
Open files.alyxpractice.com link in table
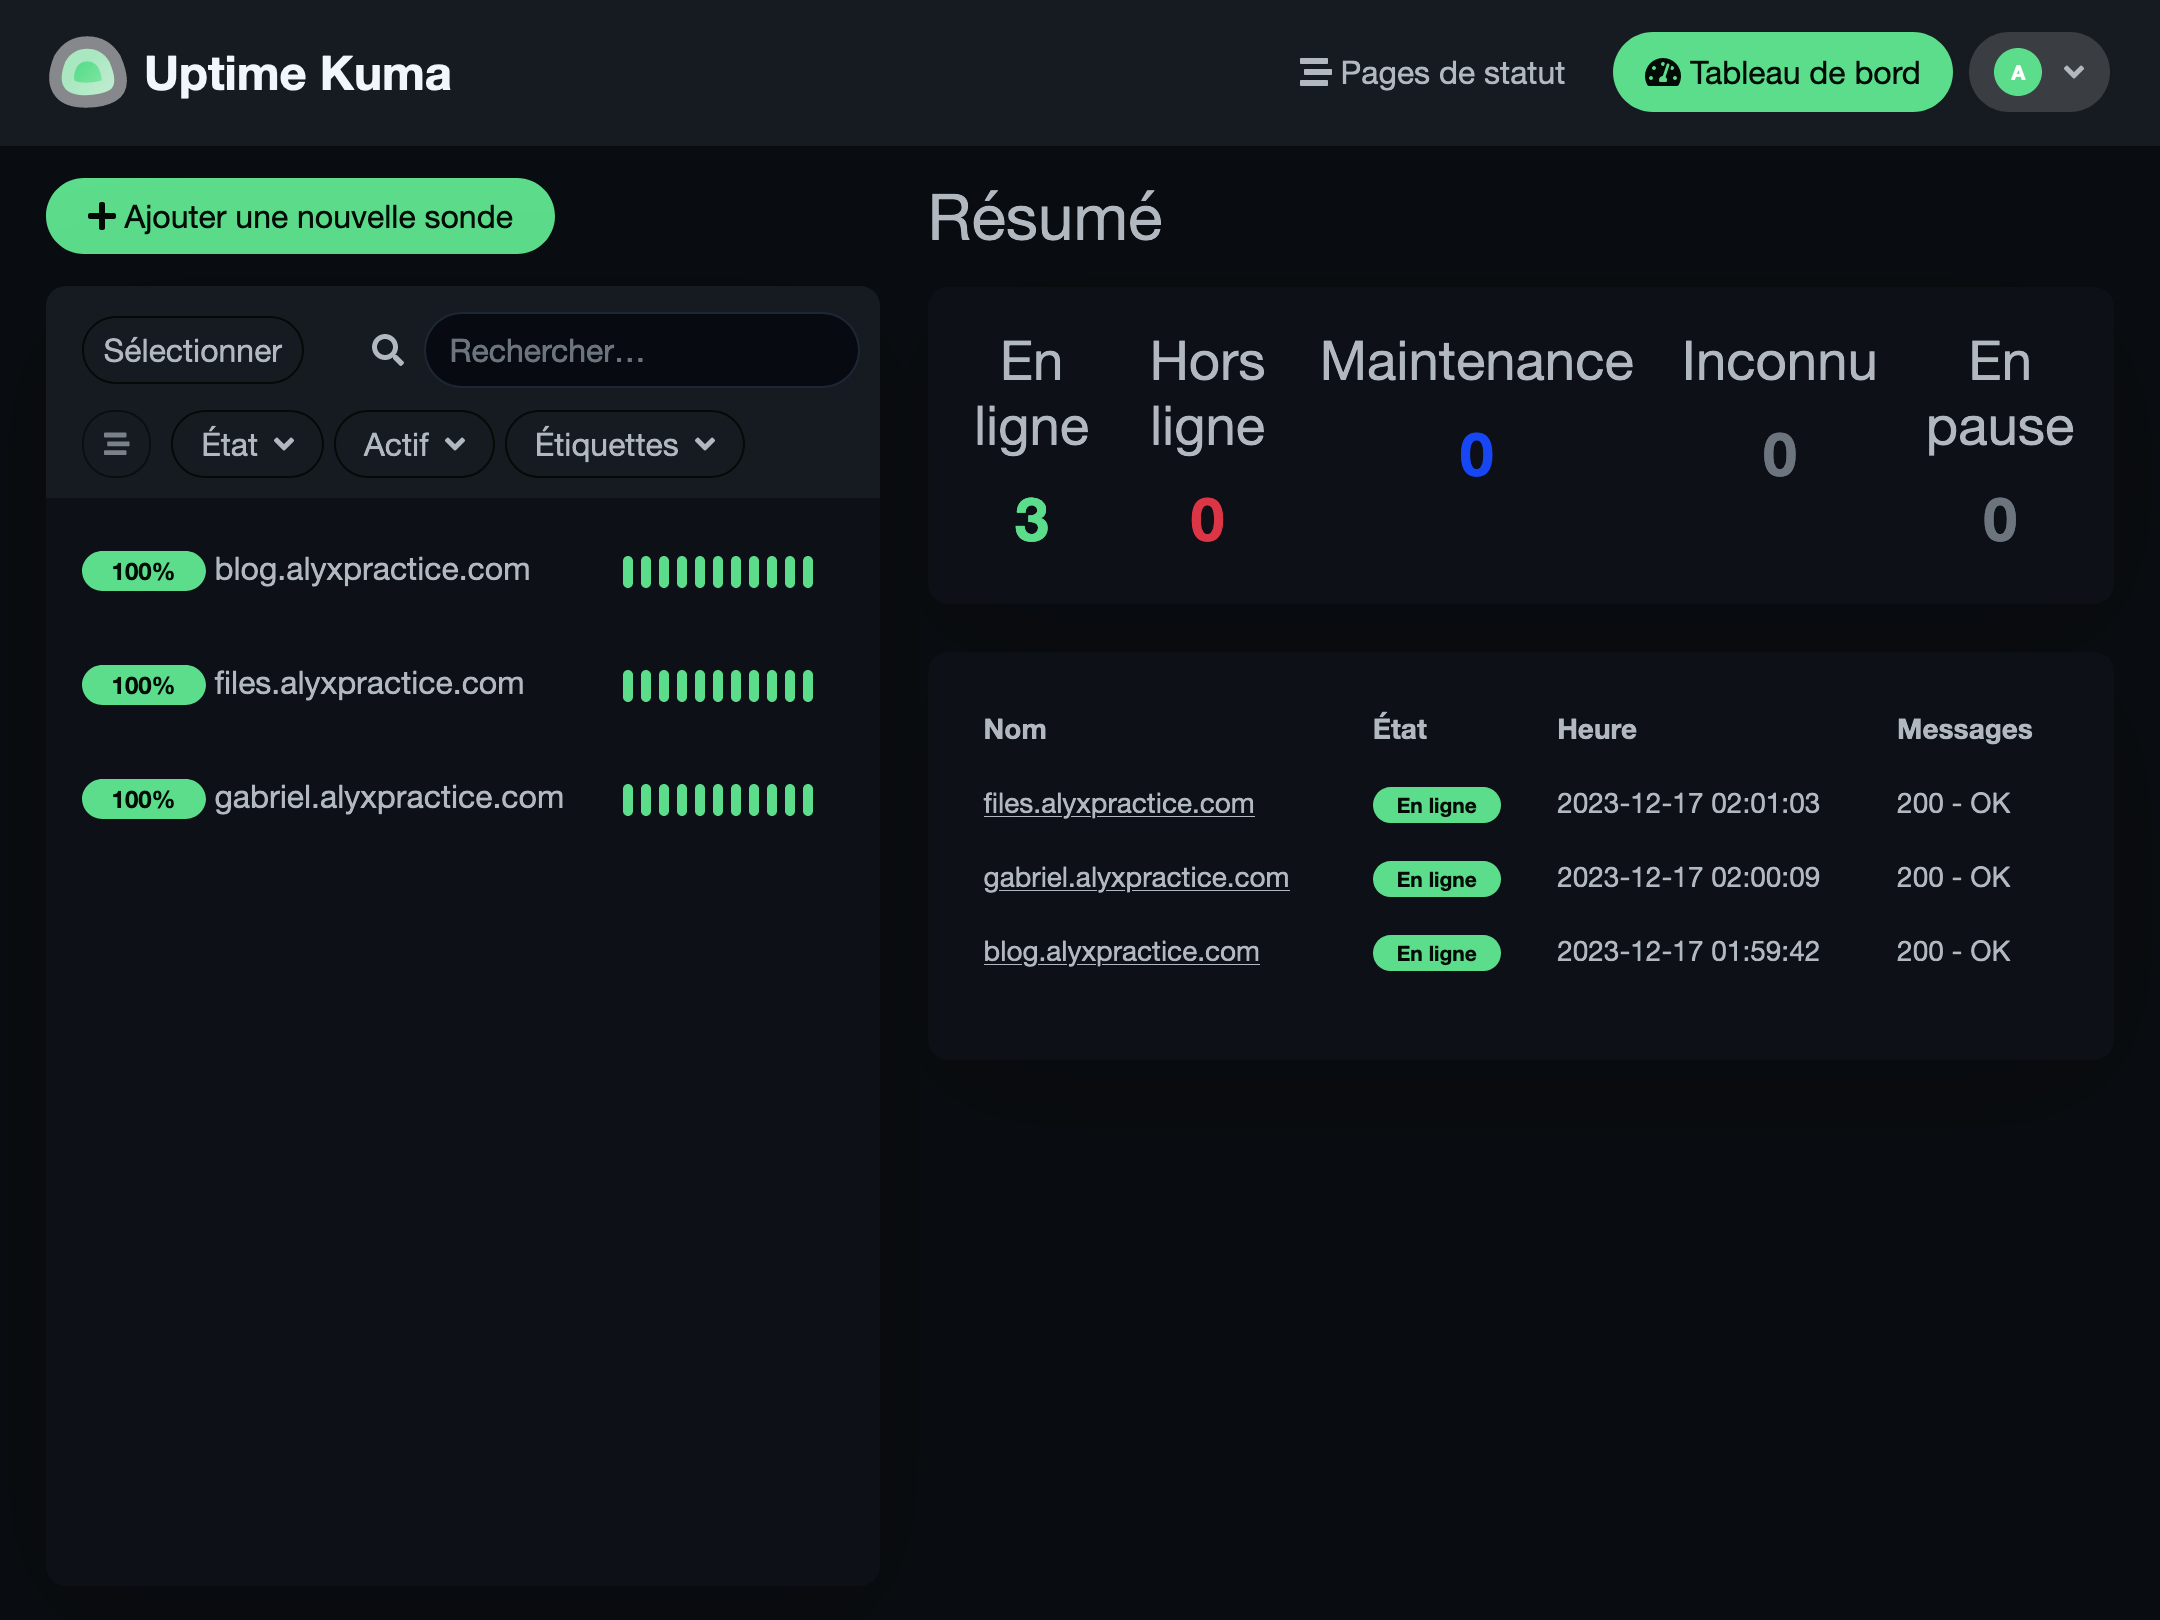pos(1118,803)
